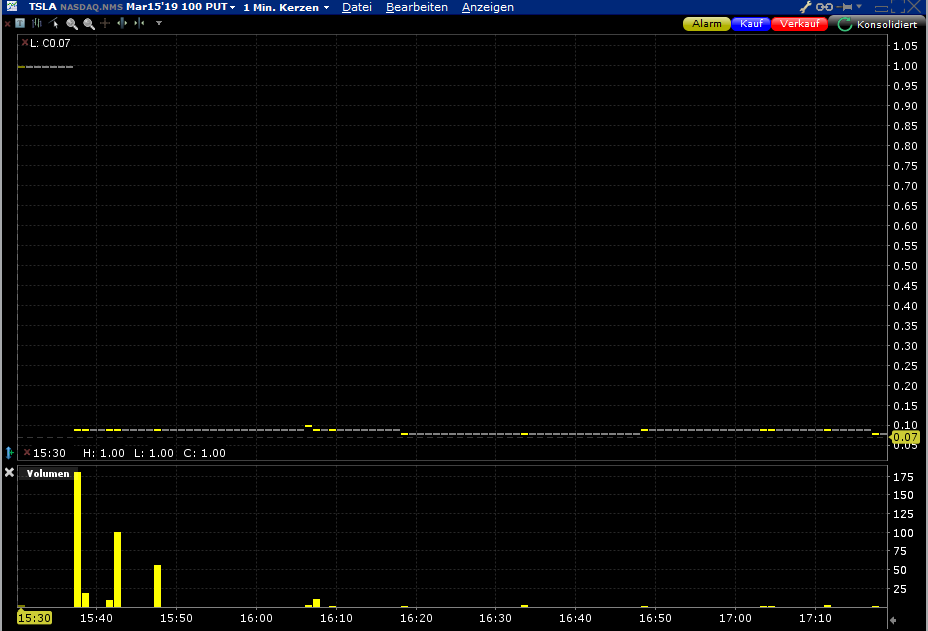The image size is (928, 631).
Task: Toggle the window linking chain icon
Action: [825, 7]
